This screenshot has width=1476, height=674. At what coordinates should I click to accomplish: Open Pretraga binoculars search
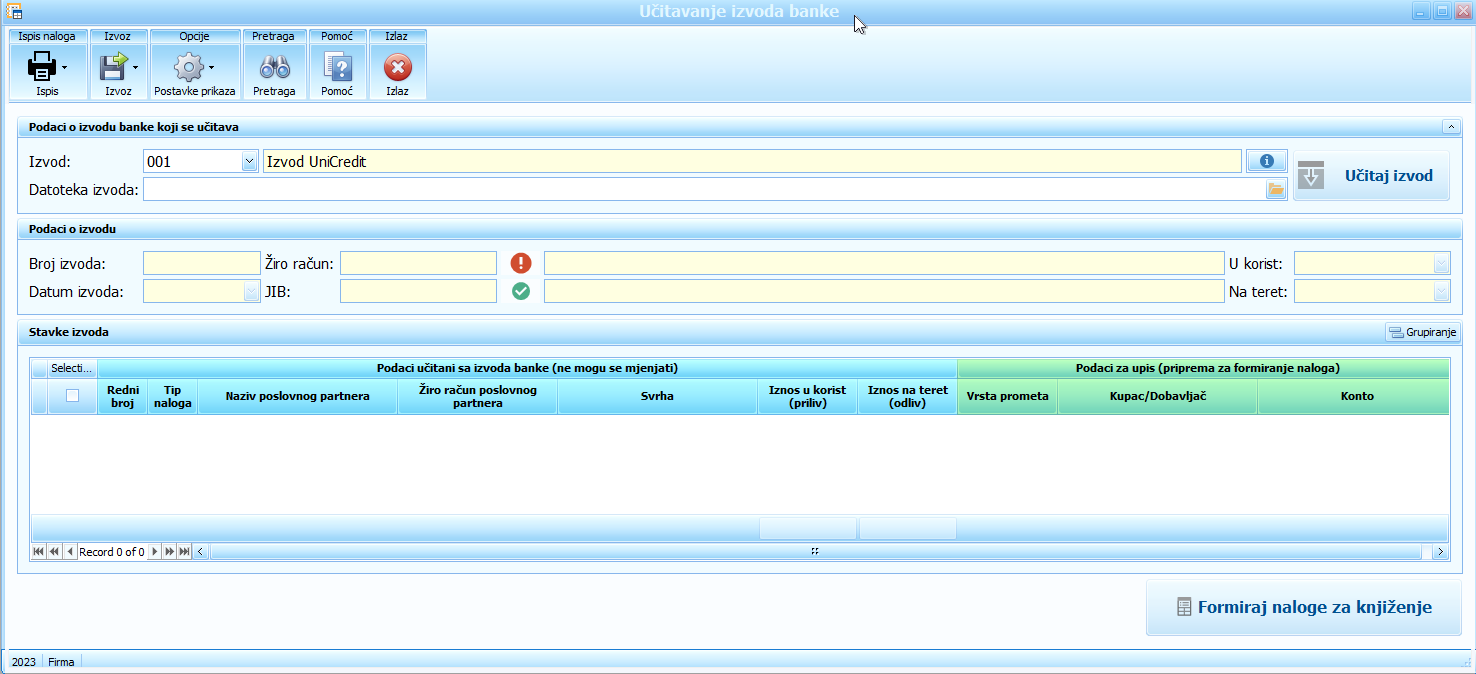tap(274, 67)
